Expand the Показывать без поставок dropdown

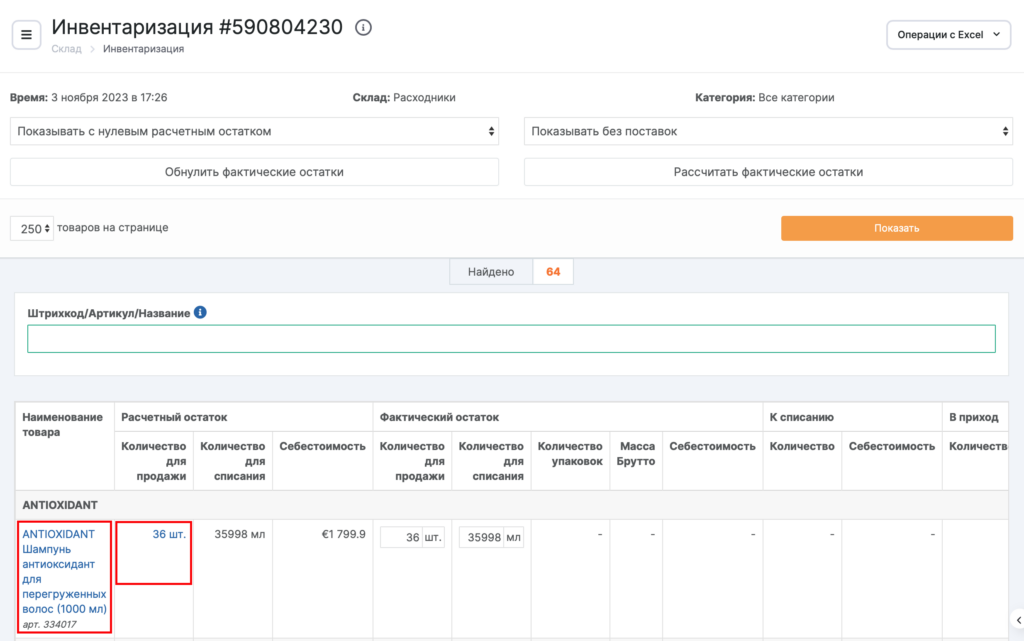coord(768,131)
